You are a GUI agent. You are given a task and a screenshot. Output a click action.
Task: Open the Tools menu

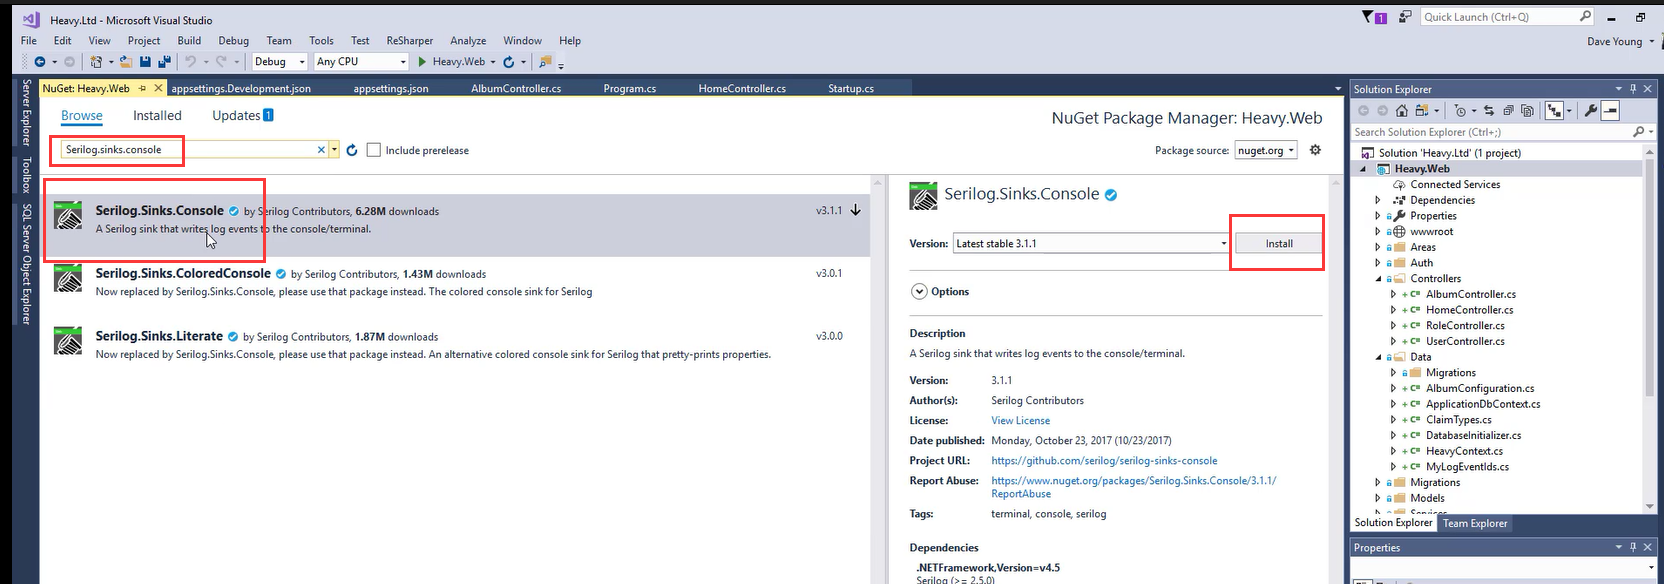[321, 41]
